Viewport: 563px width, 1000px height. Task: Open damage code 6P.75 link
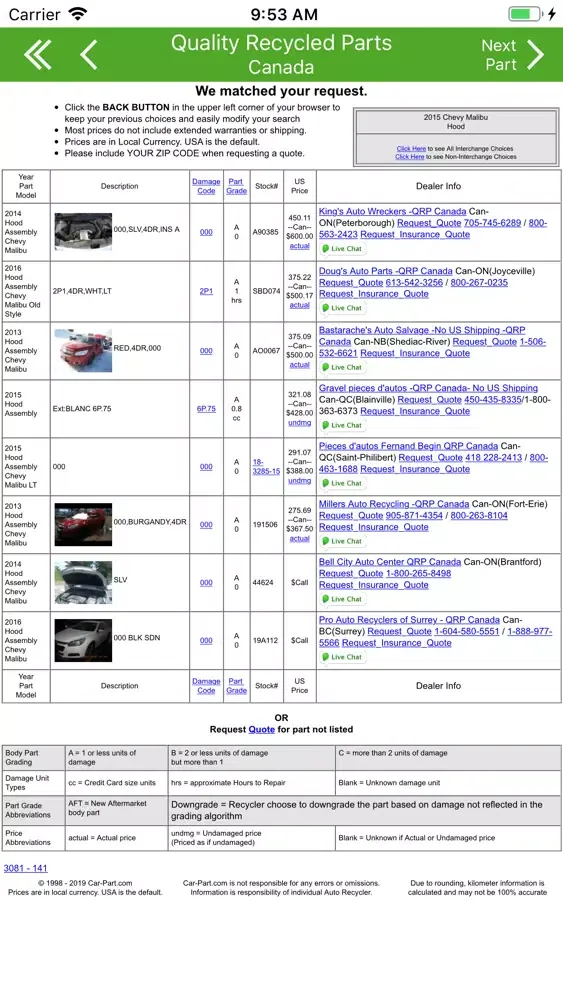tap(206, 409)
